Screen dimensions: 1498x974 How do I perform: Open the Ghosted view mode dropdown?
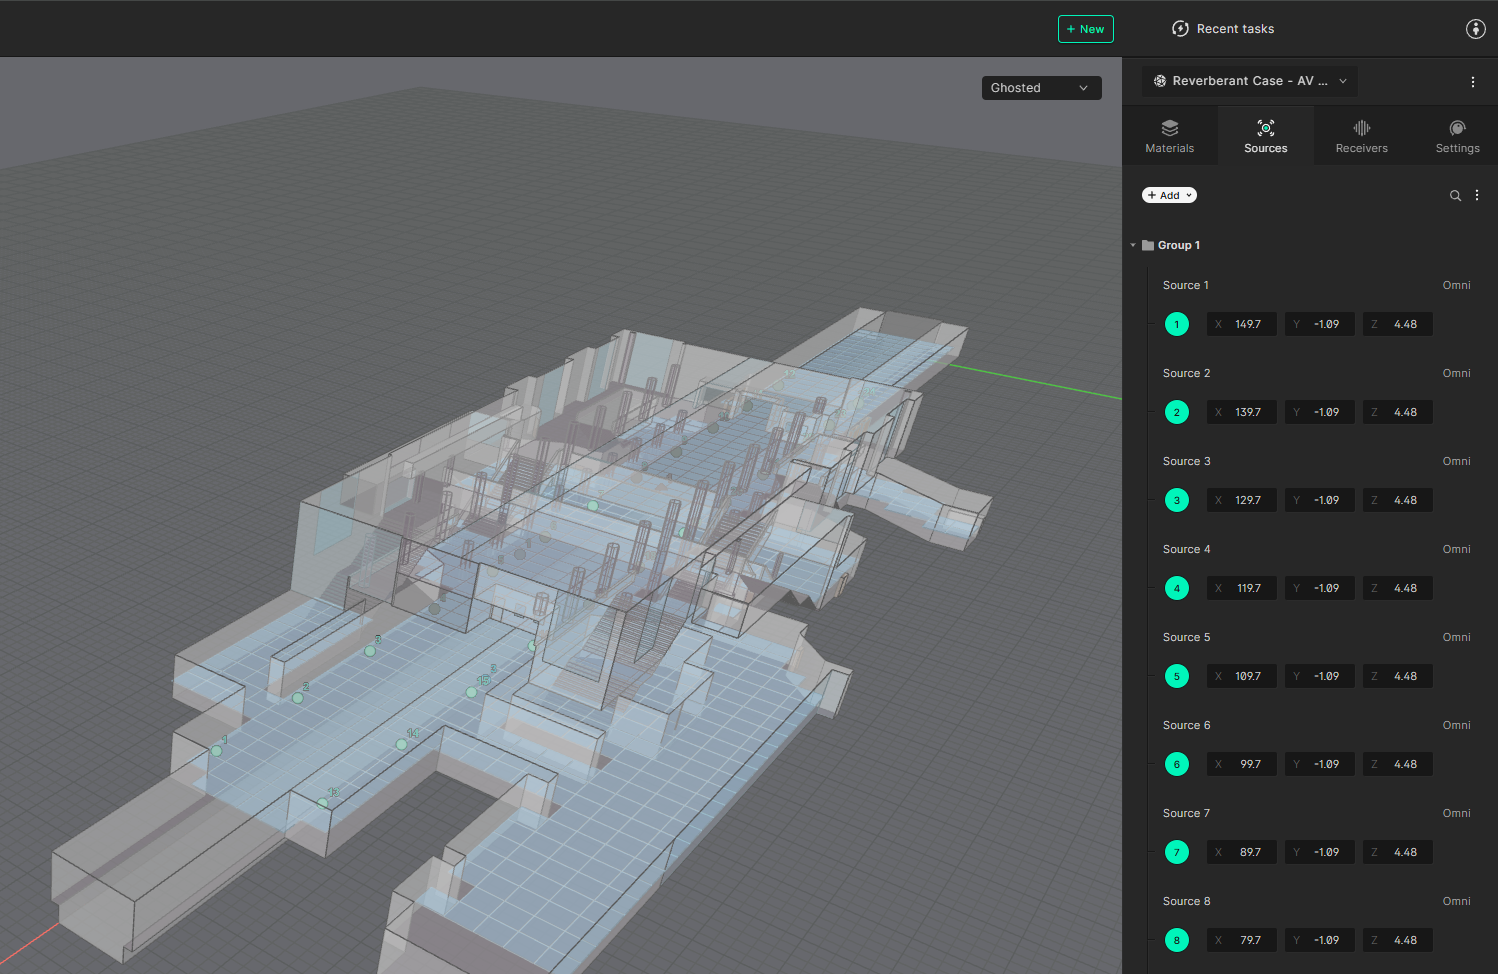(x=1040, y=88)
